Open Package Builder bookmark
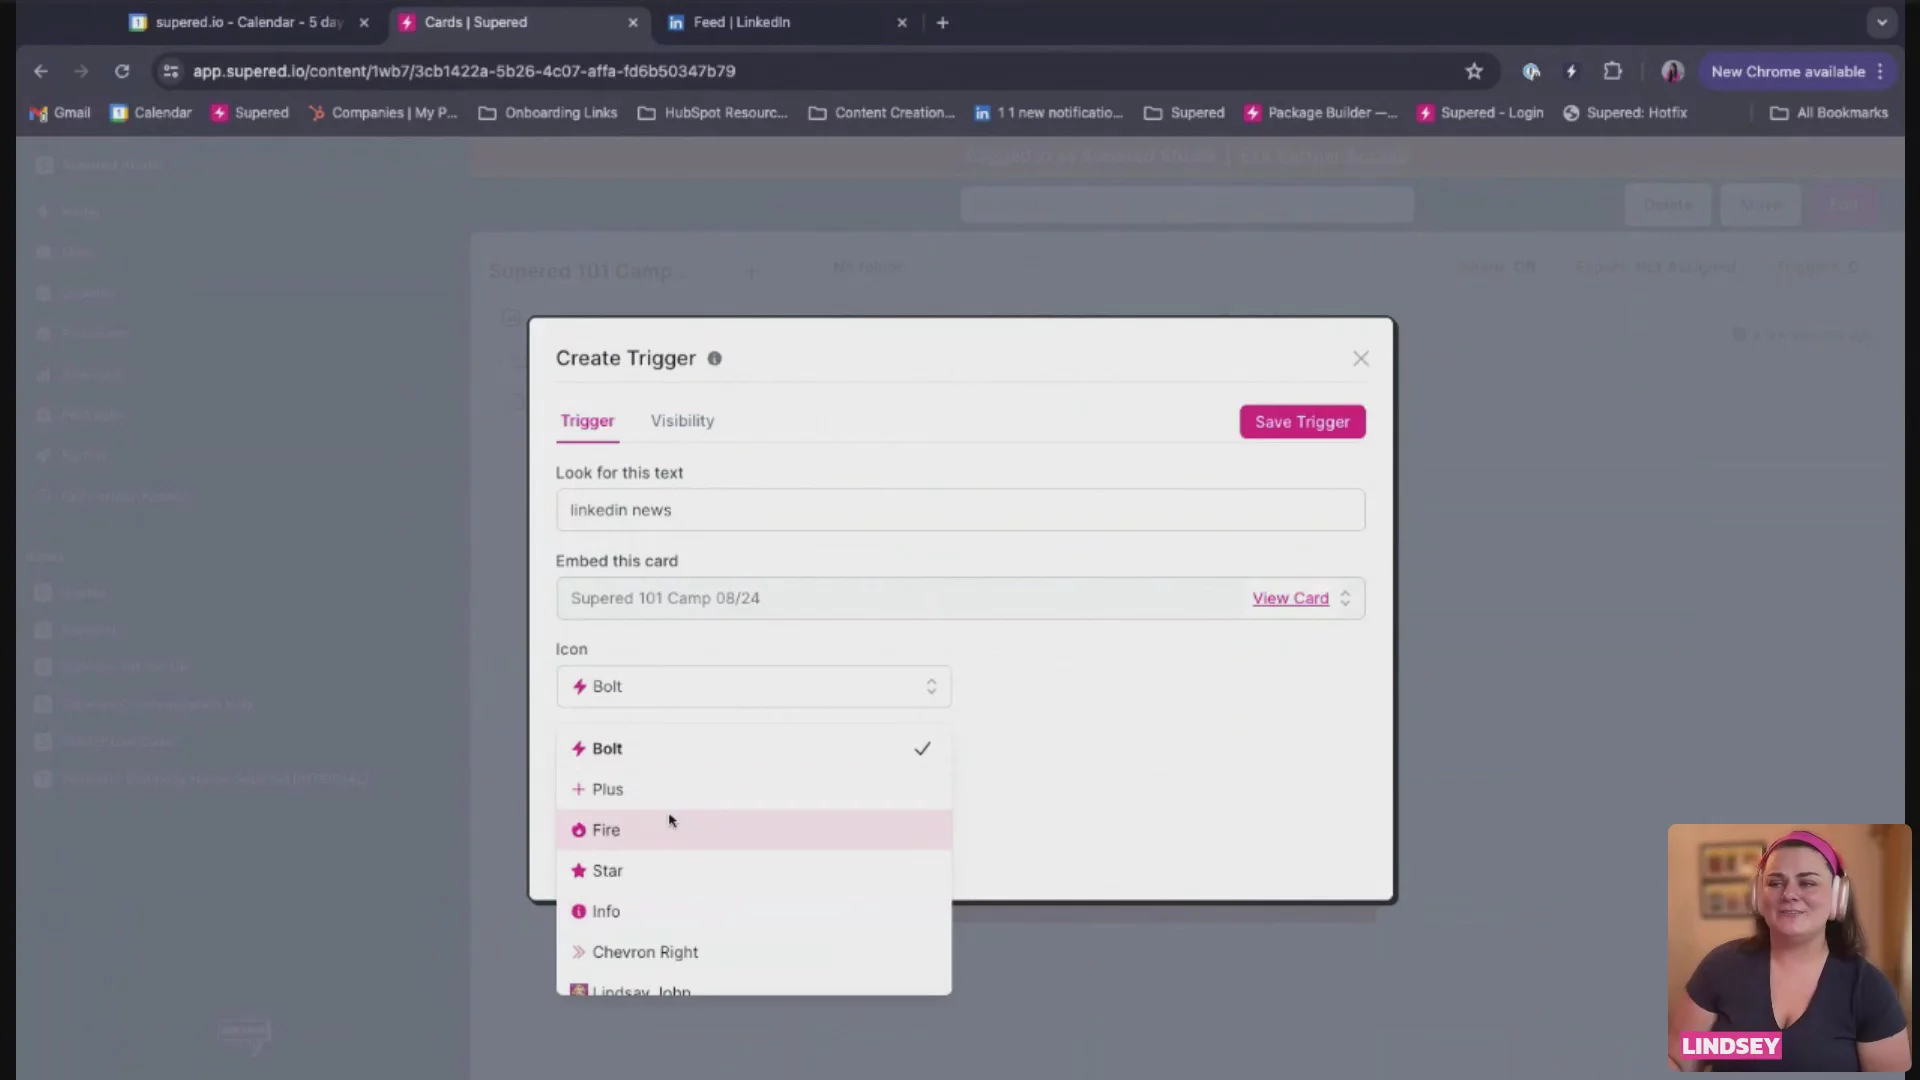 pyautogui.click(x=1320, y=113)
